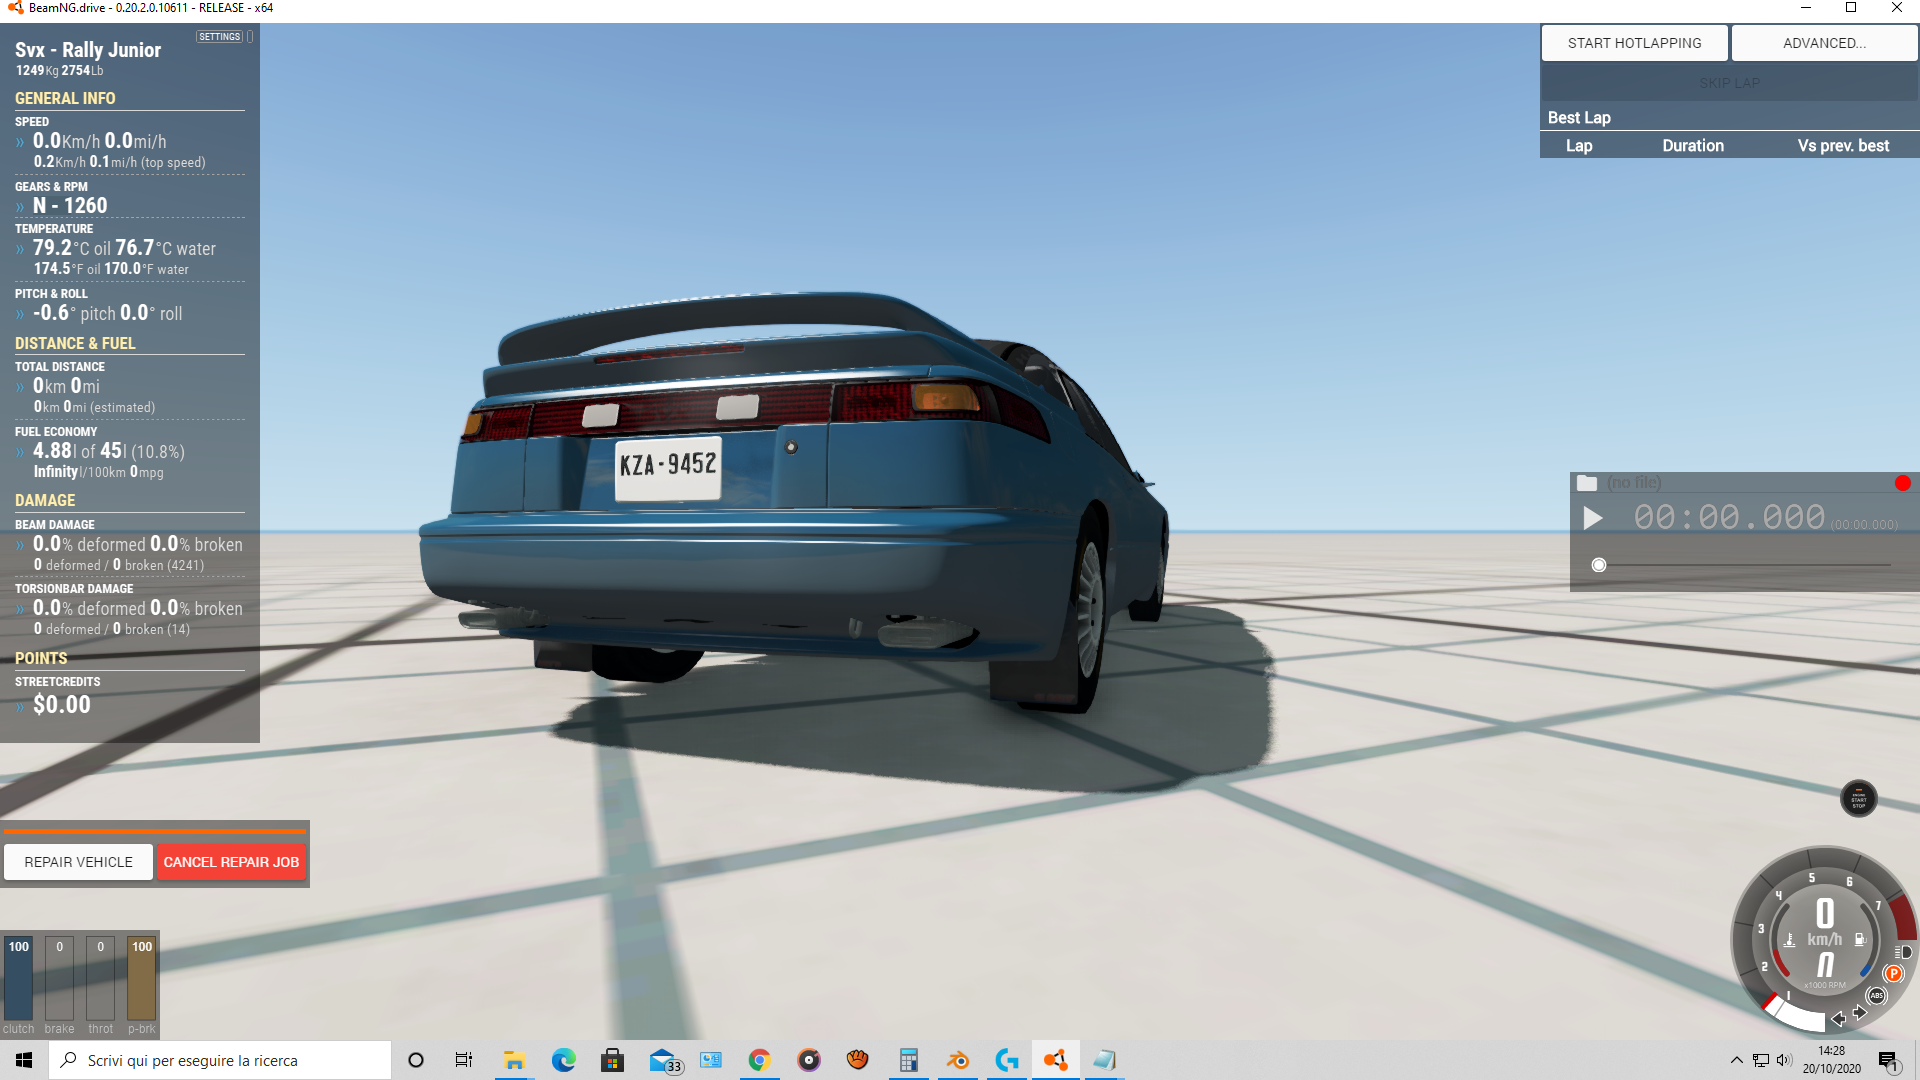Click the Duration column header
Image resolution: width=1920 pixels, height=1080 pixels.
(1693, 146)
